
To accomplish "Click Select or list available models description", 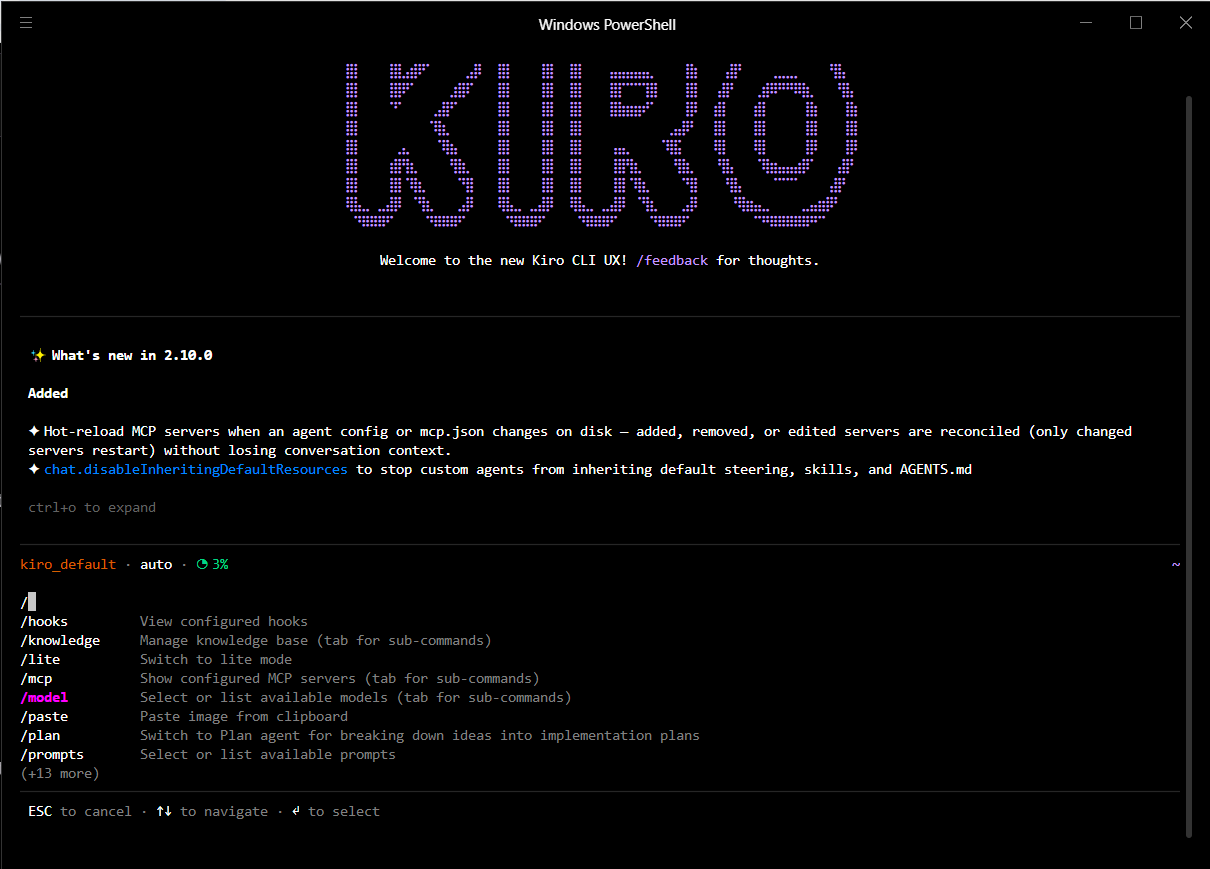I will tap(356, 698).
